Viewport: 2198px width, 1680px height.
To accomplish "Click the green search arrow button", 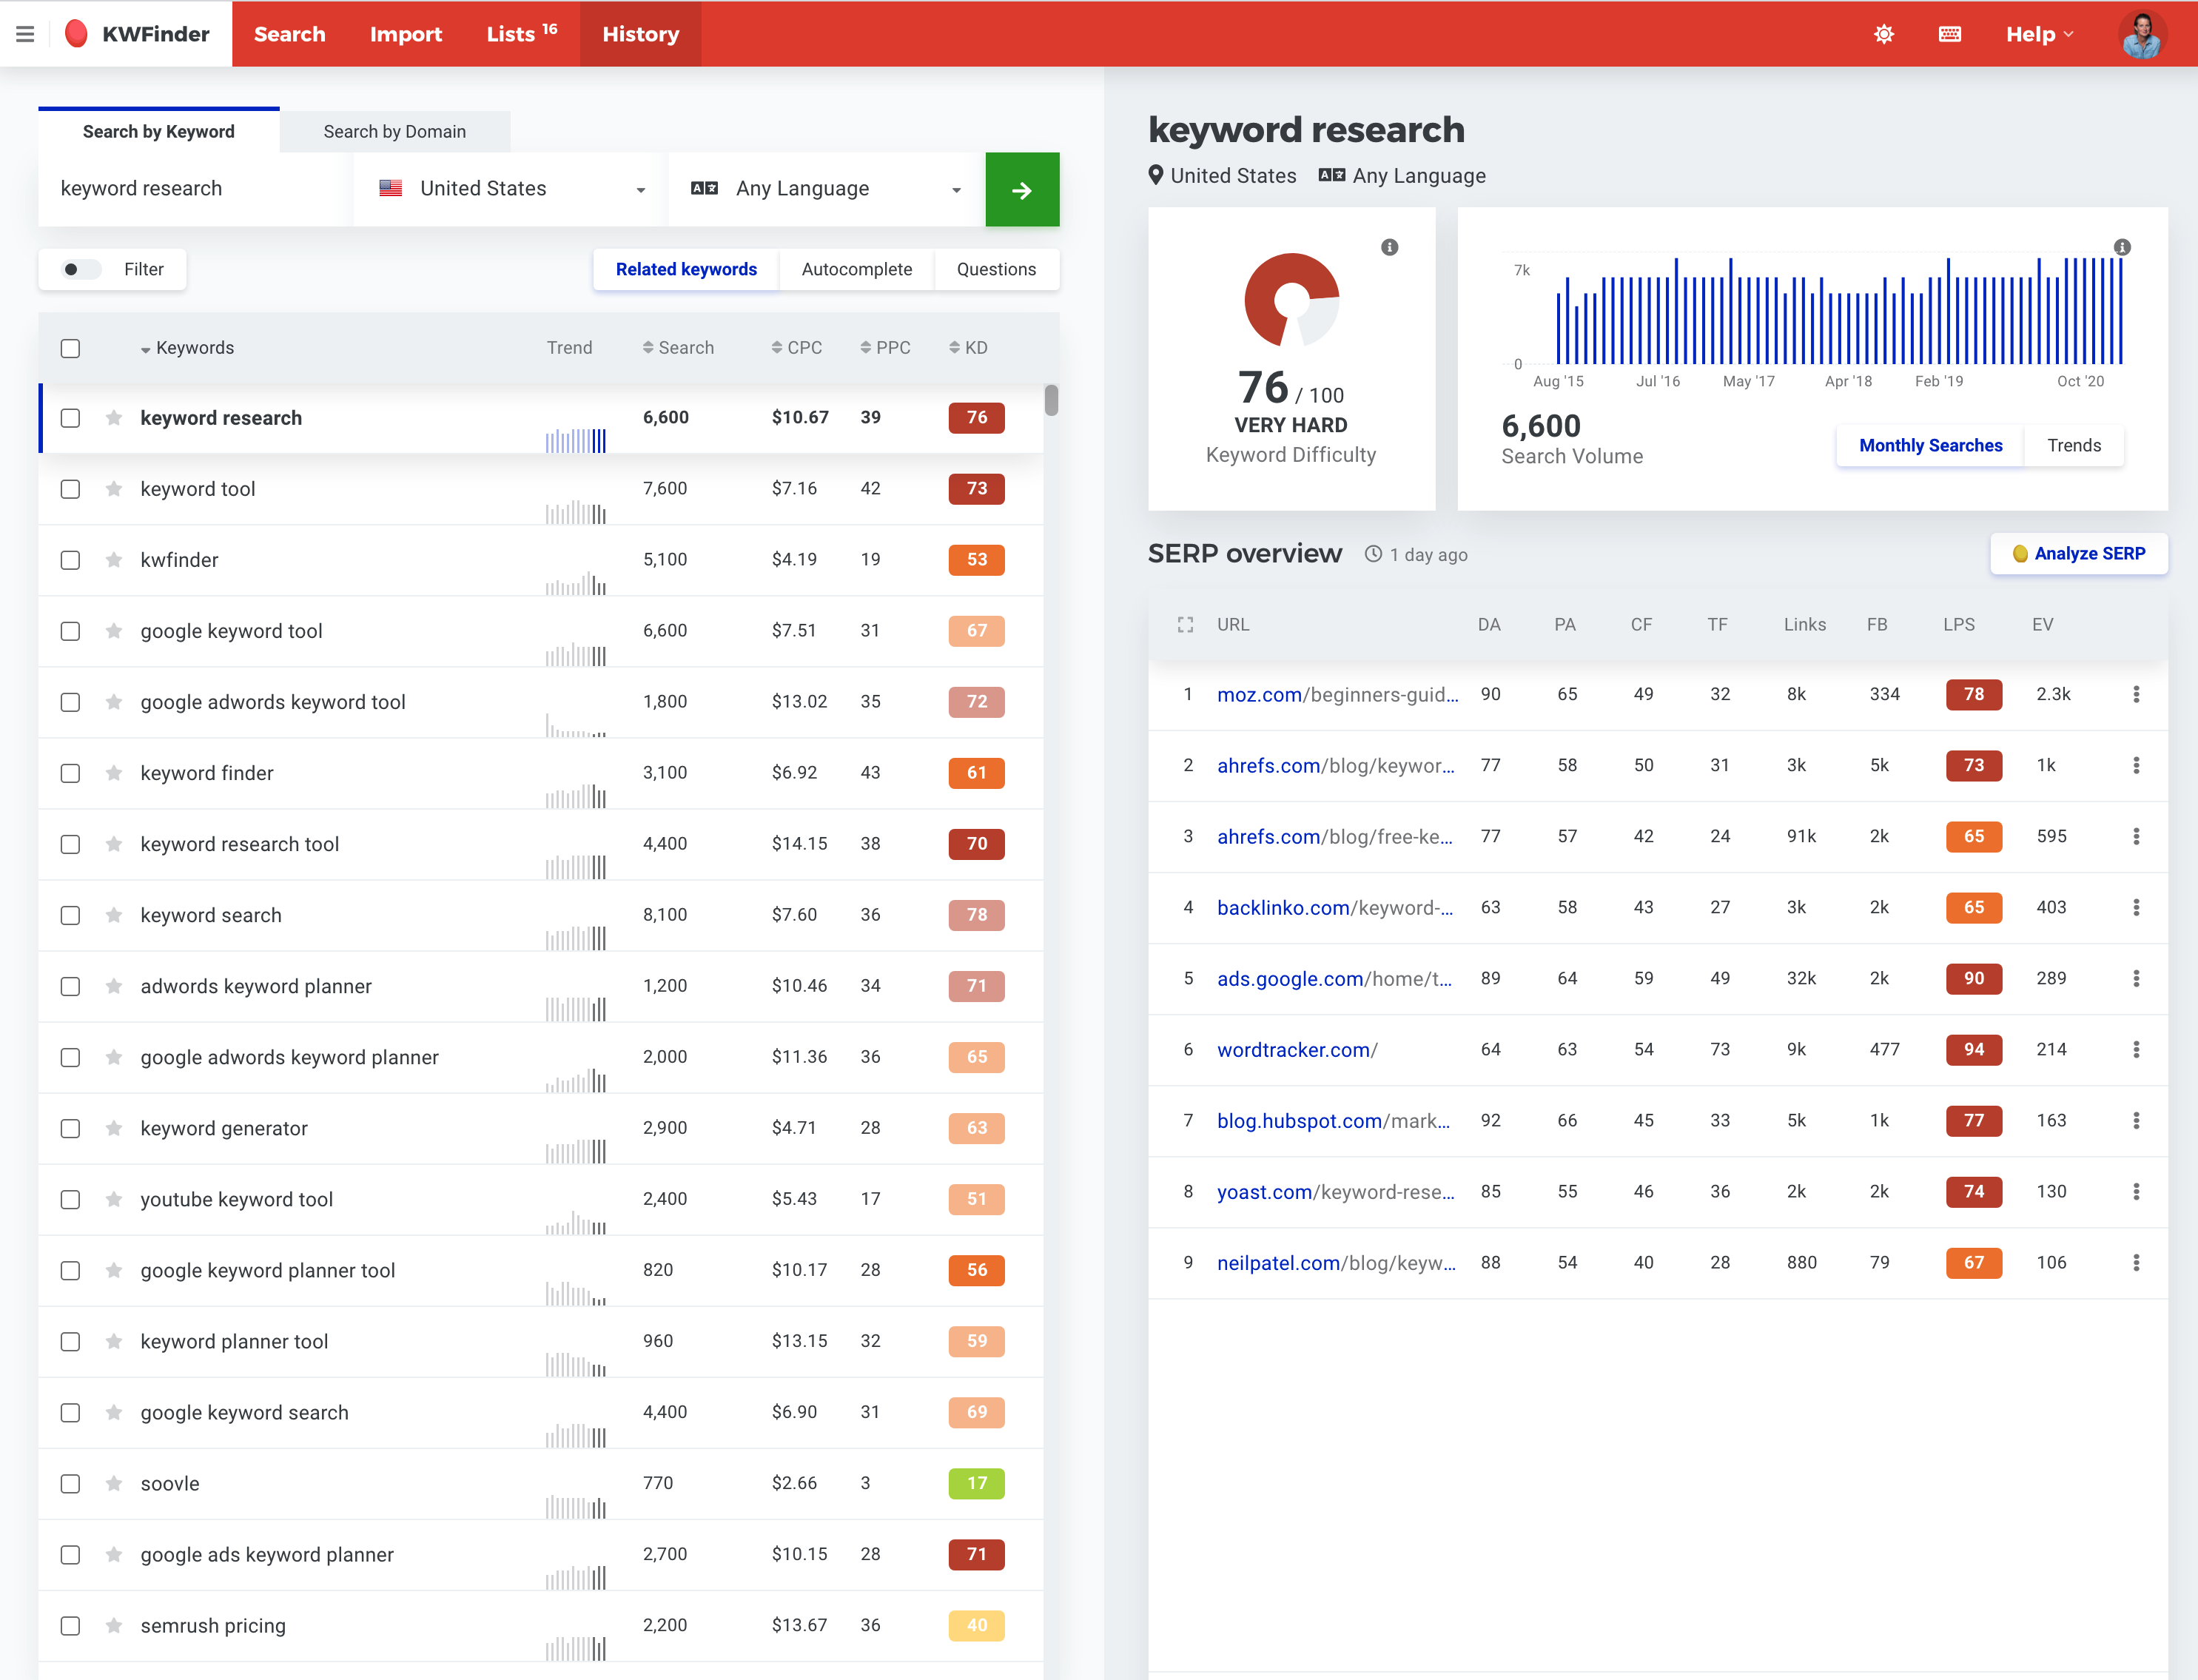I will [1022, 189].
